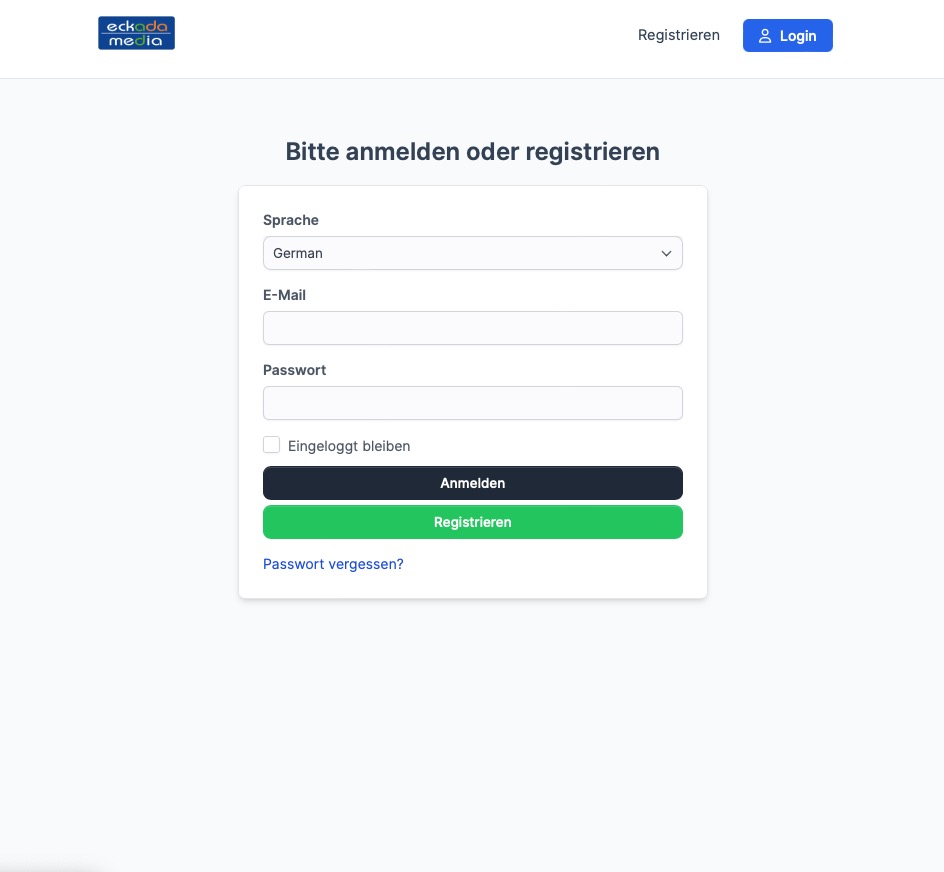
Task: Open the Sprache language dropdown
Action: point(473,253)
